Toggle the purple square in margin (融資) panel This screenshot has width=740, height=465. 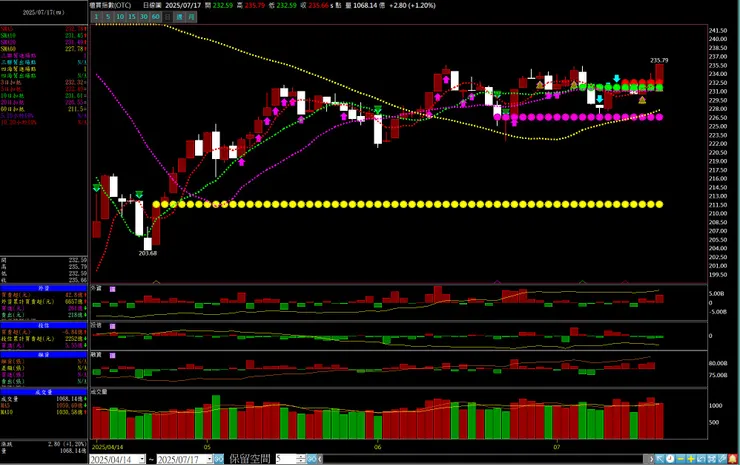tap(112, 355)
